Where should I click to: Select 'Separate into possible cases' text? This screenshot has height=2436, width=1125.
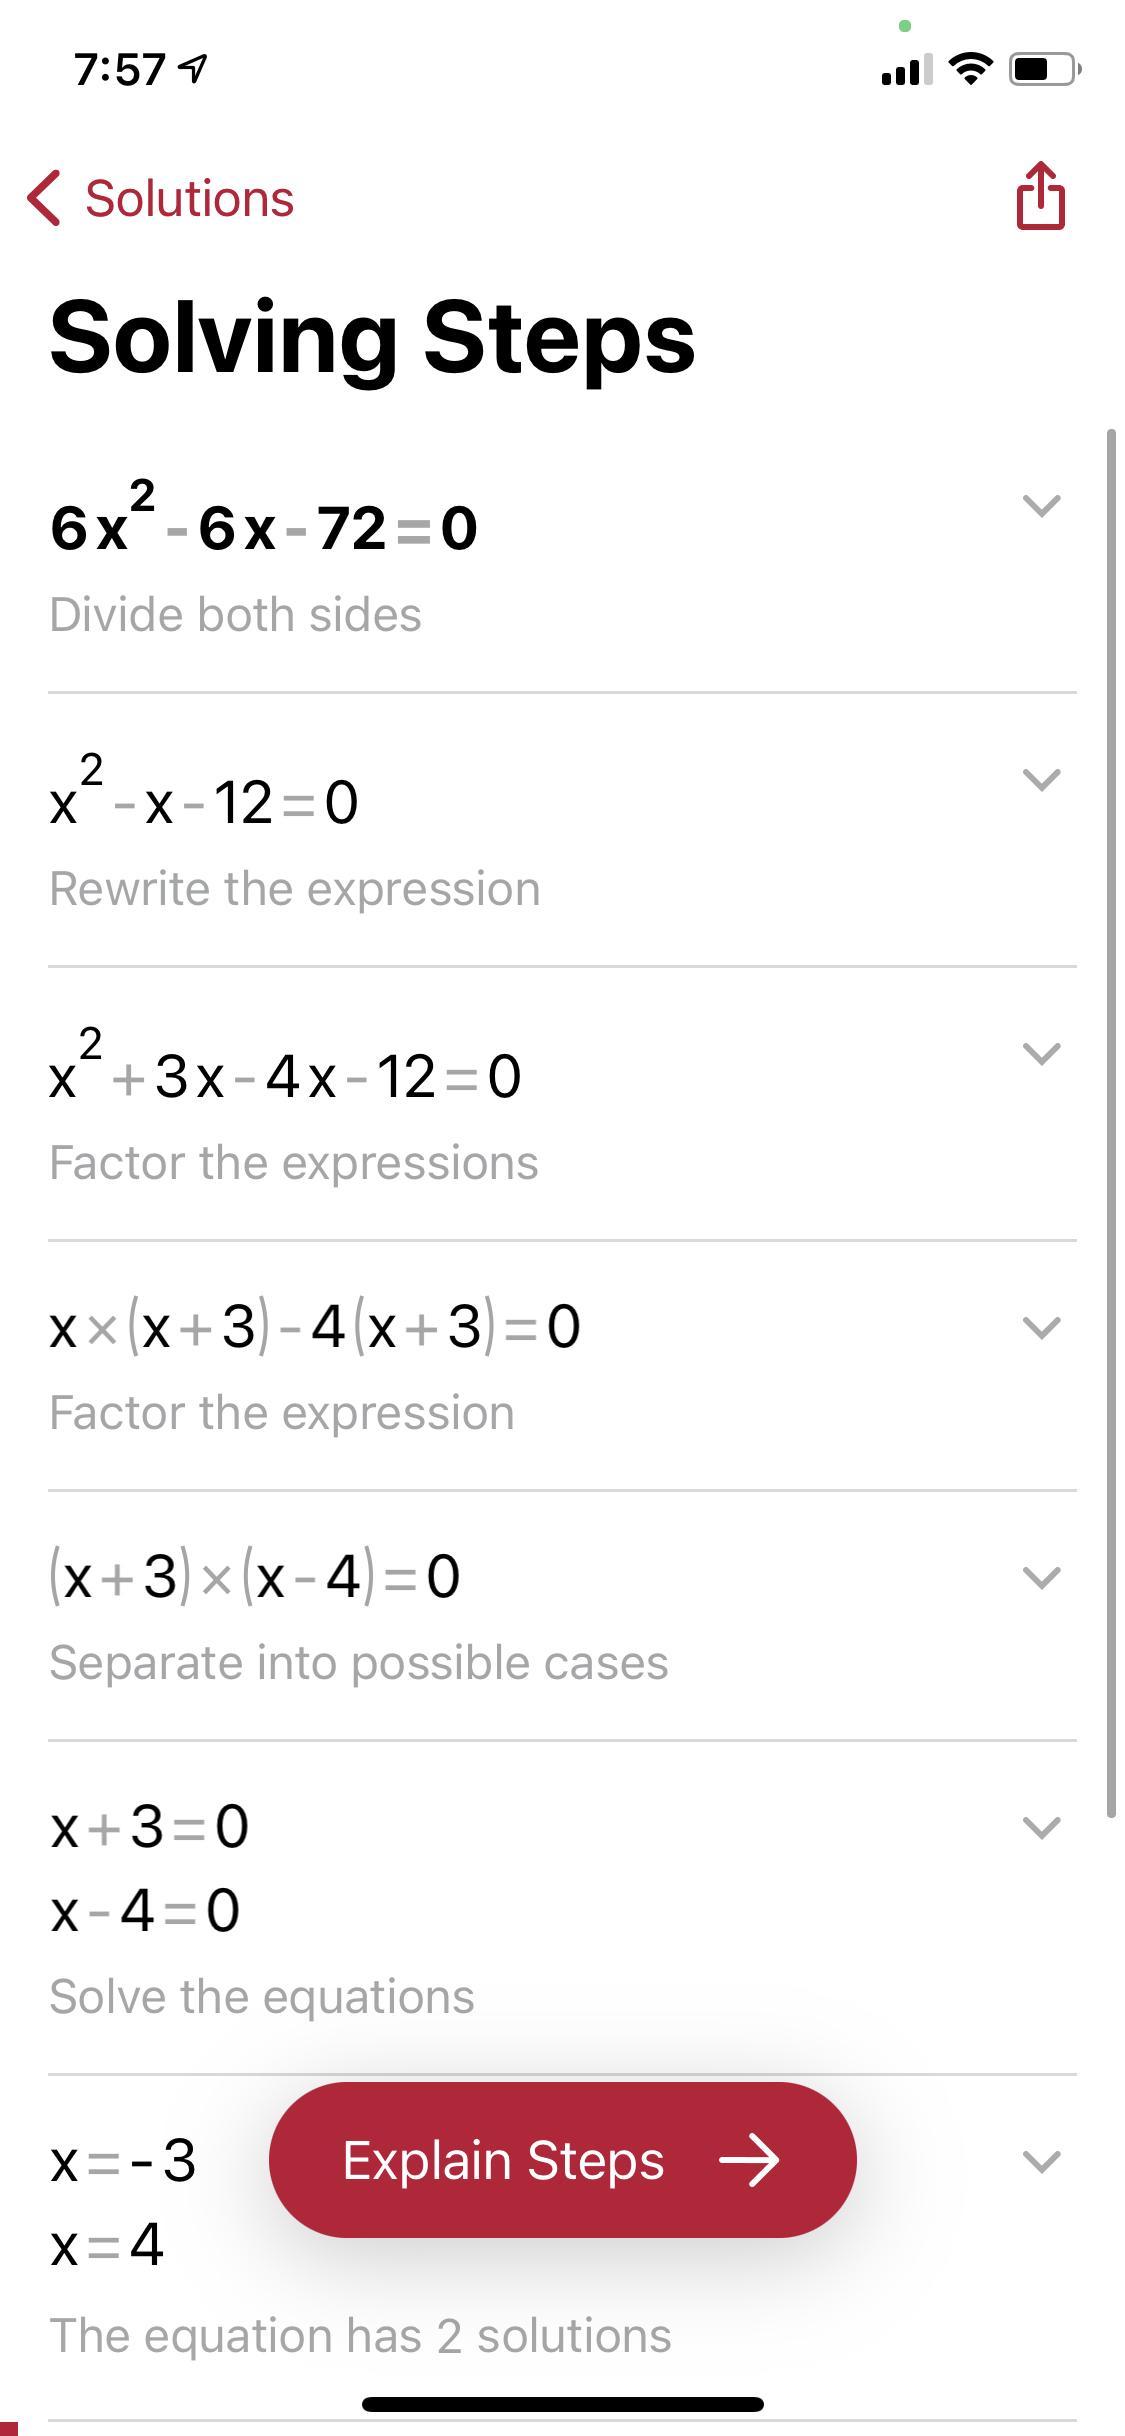(359, 1663)
